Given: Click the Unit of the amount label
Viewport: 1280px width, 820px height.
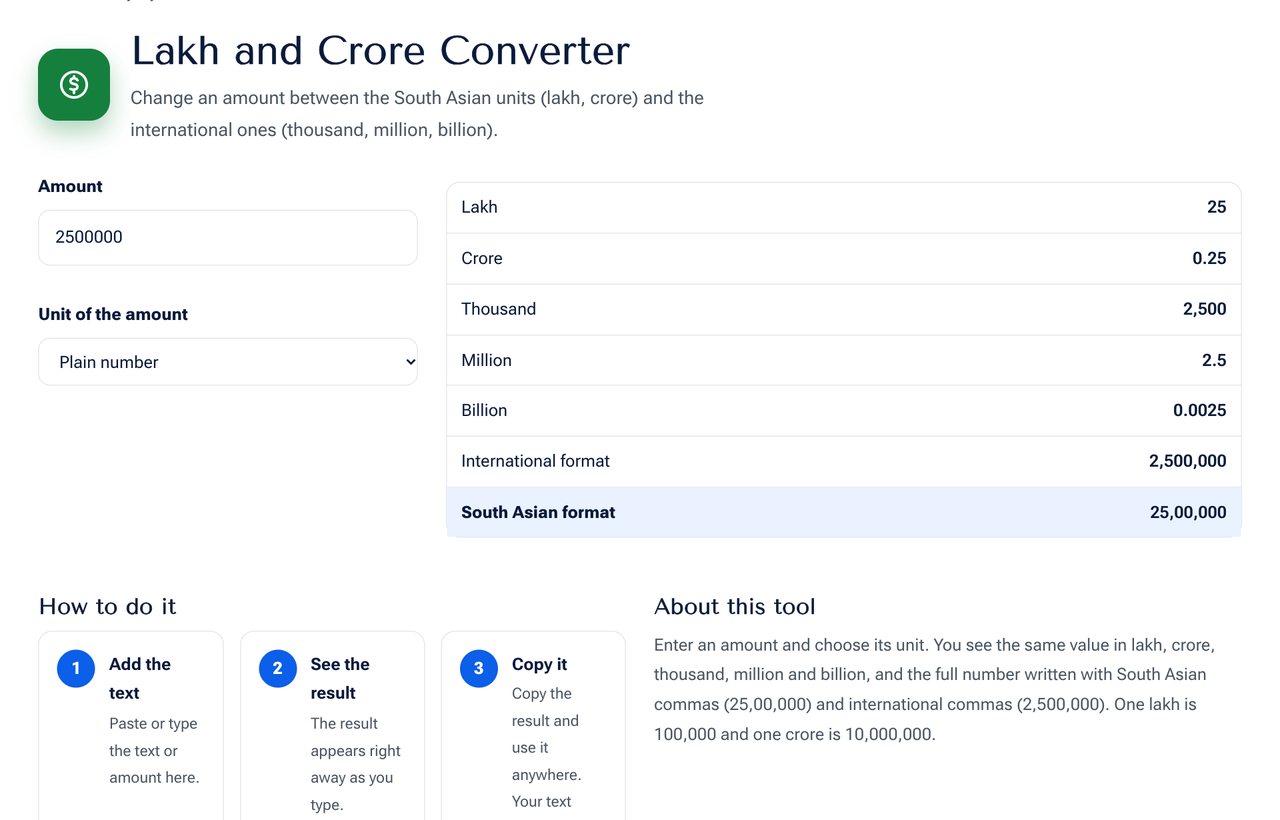Looking at the screenshot, I should [113, 314].
